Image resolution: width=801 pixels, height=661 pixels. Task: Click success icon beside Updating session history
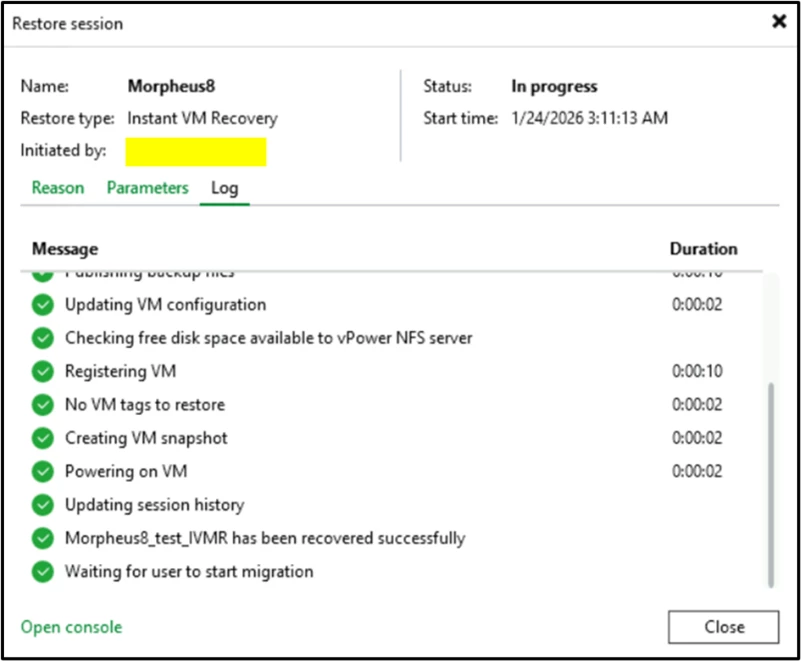click(x=42, y=505)
